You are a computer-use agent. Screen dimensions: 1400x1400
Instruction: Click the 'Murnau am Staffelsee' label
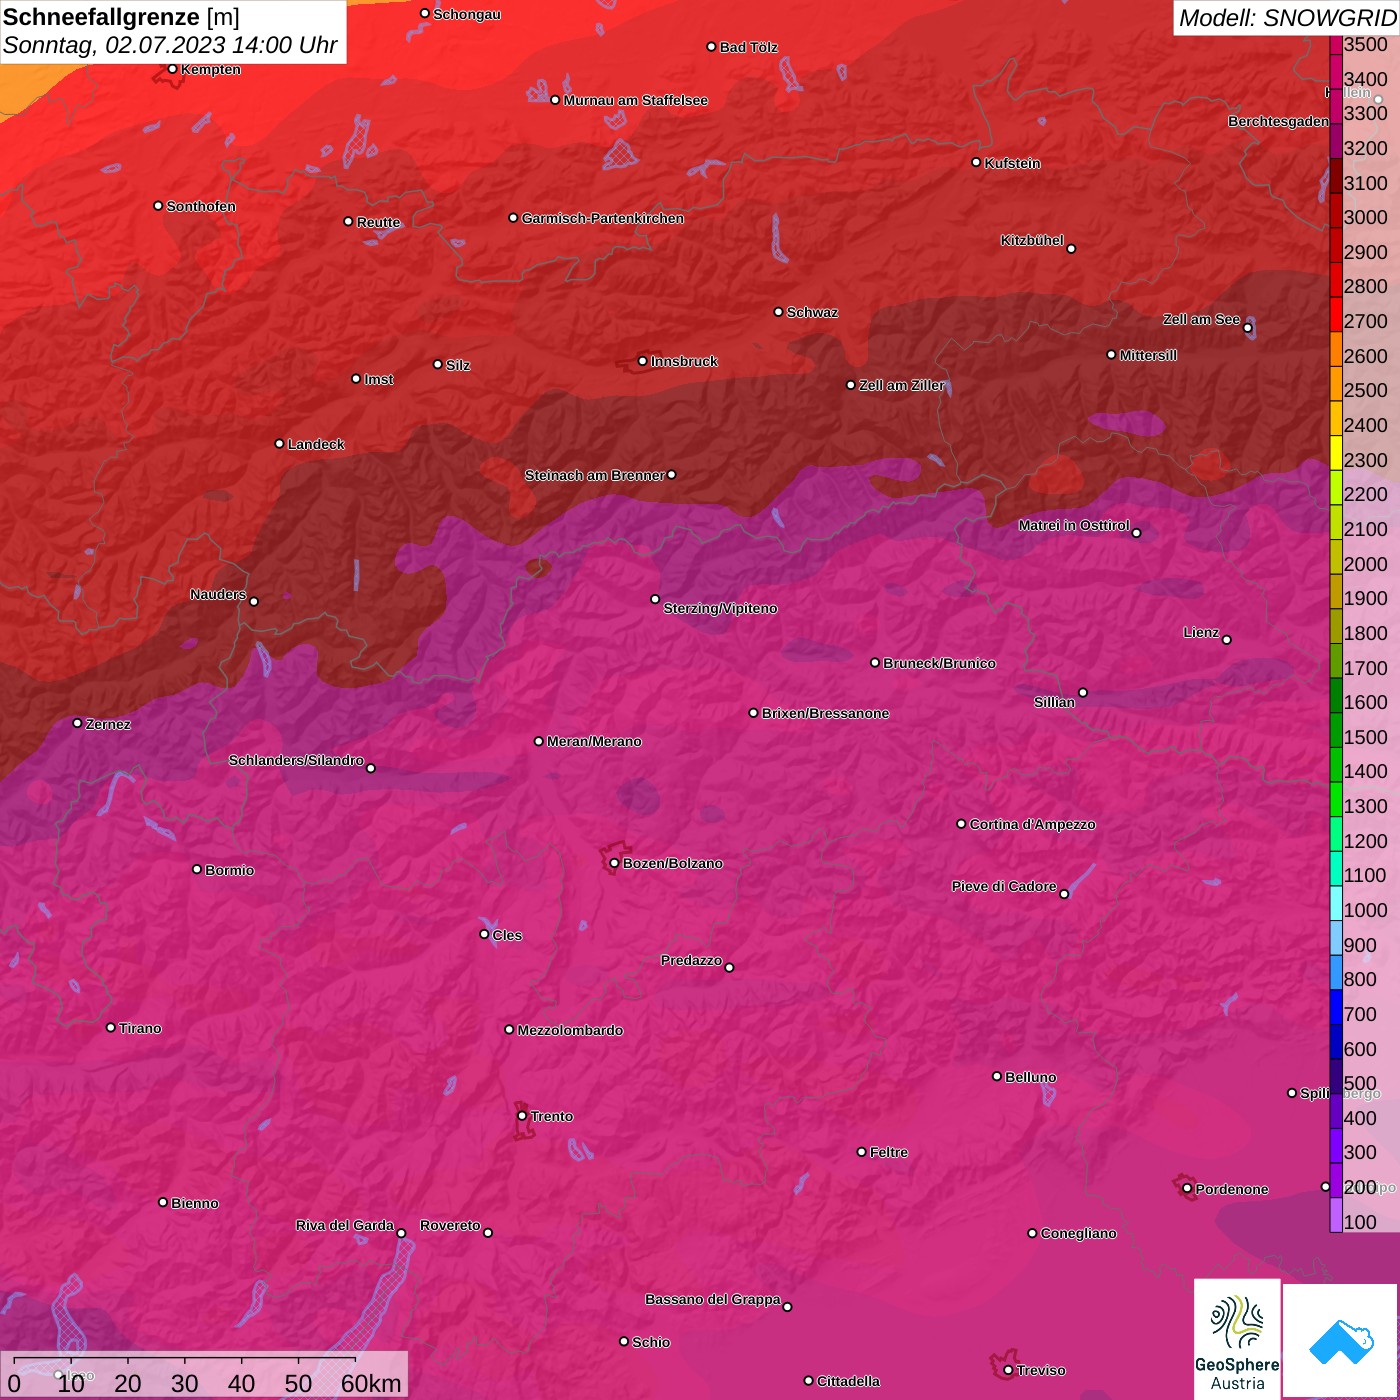tap(635, 100)
